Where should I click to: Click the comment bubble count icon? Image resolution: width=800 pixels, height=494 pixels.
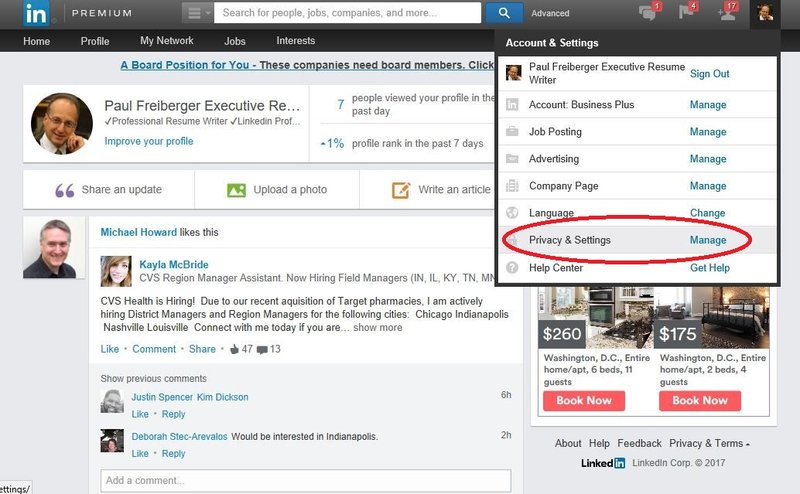coord(262,350)
